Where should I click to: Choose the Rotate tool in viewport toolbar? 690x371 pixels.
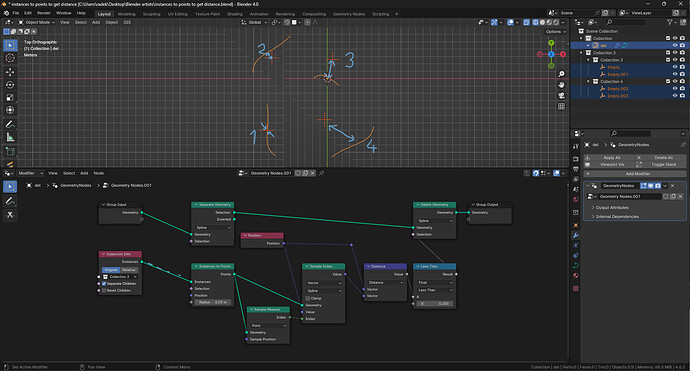10,84
